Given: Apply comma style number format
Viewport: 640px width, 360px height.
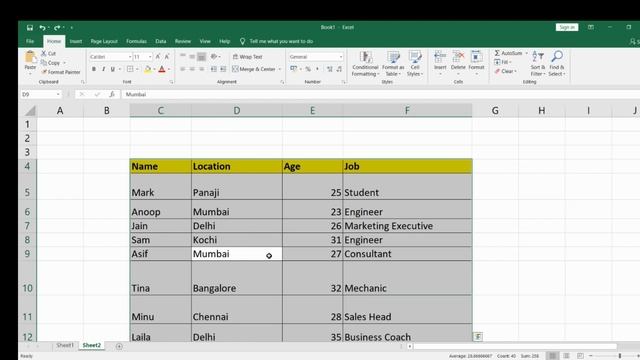Looking at the screenshot, I should pyautogui.click(x=317, y=69).
